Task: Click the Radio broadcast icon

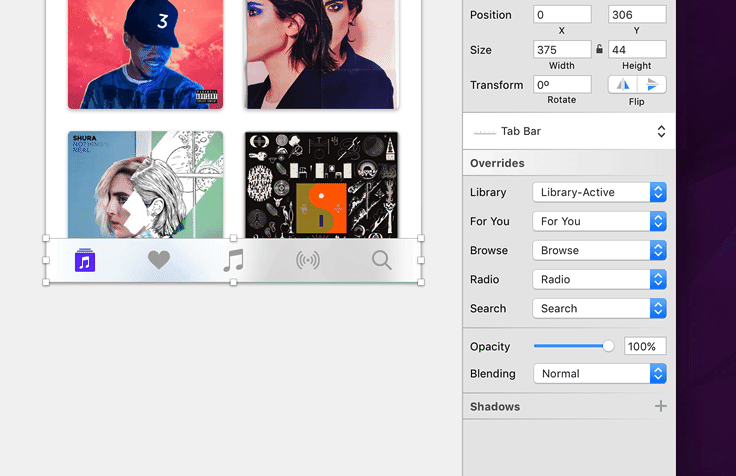Action: [308, 260]
